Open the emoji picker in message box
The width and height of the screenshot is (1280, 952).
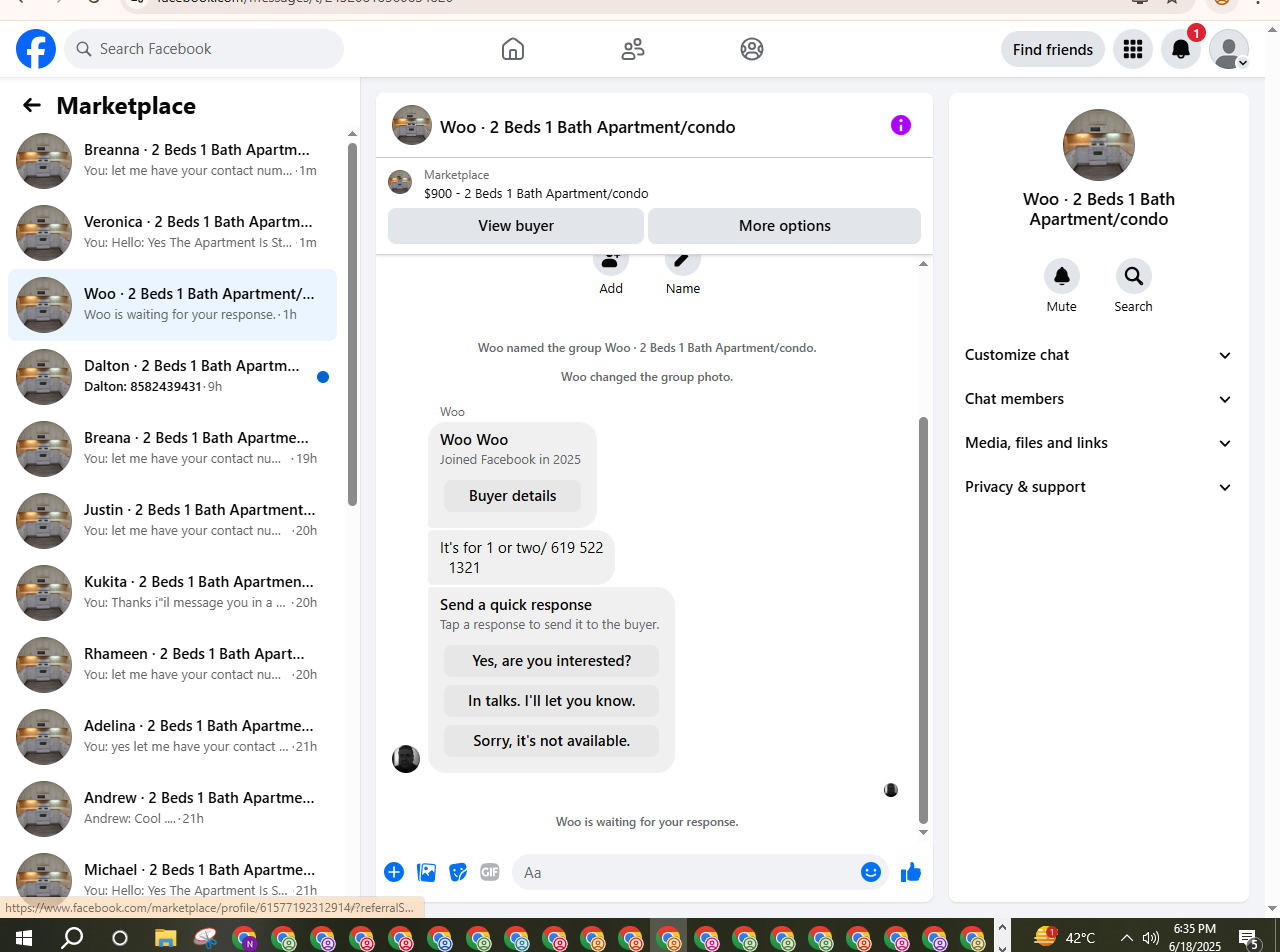(x=871, y=872)
